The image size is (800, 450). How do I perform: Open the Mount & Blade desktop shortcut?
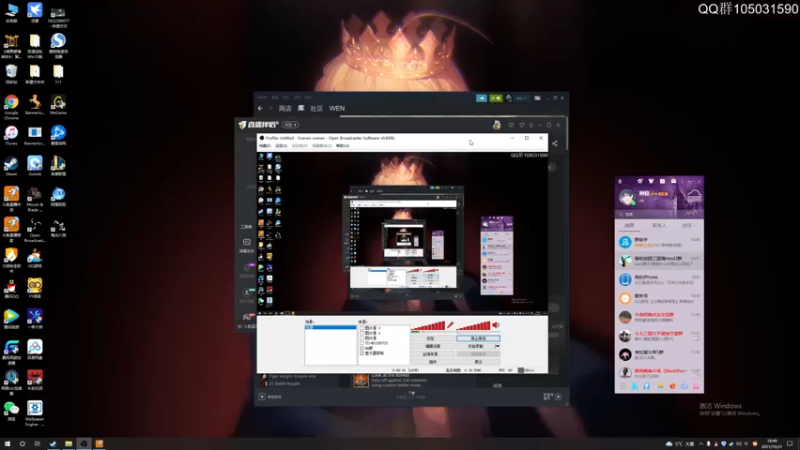(x=35, y=199)
